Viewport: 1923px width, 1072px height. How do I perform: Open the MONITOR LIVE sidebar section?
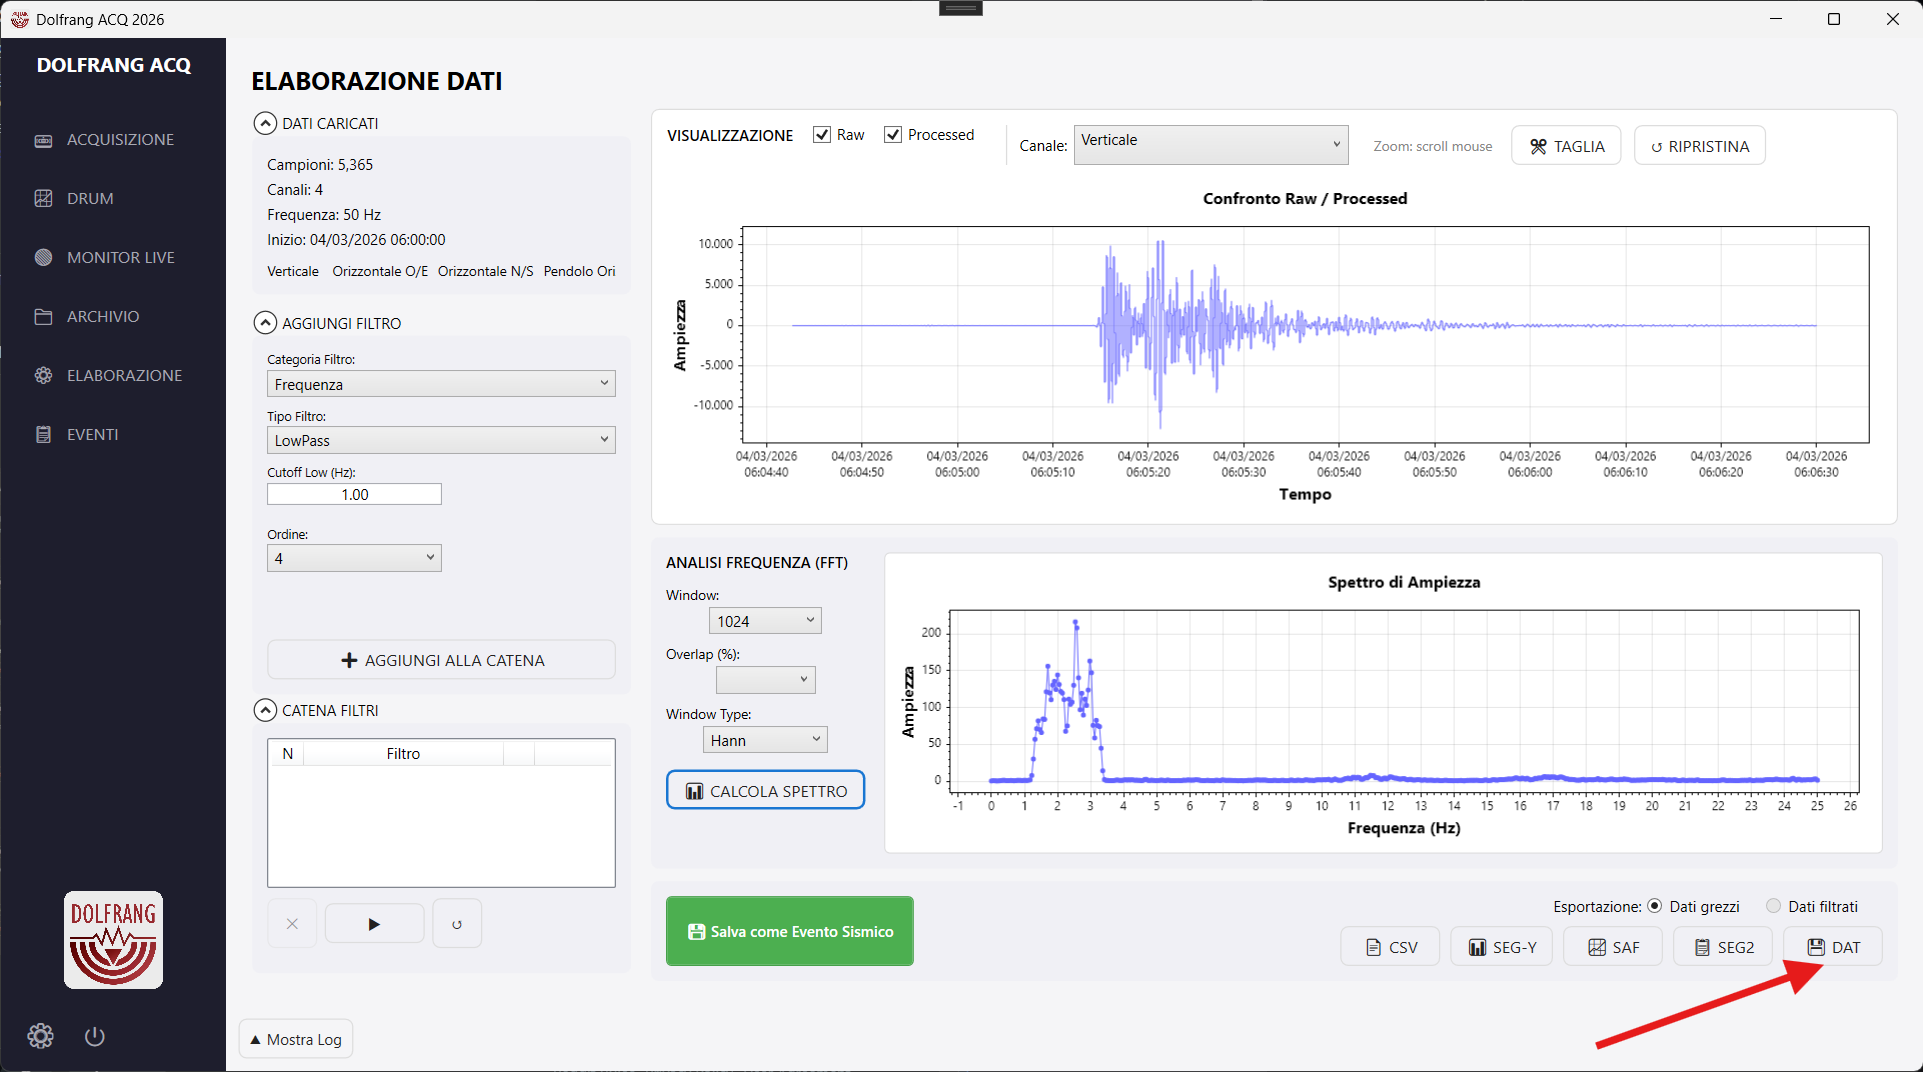click(120, 257)
